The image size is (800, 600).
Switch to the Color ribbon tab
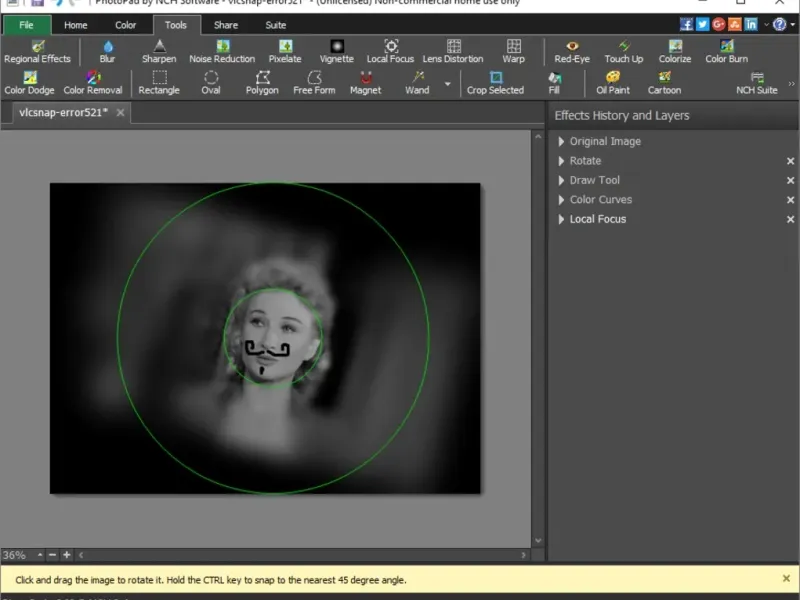coord(125,25)
